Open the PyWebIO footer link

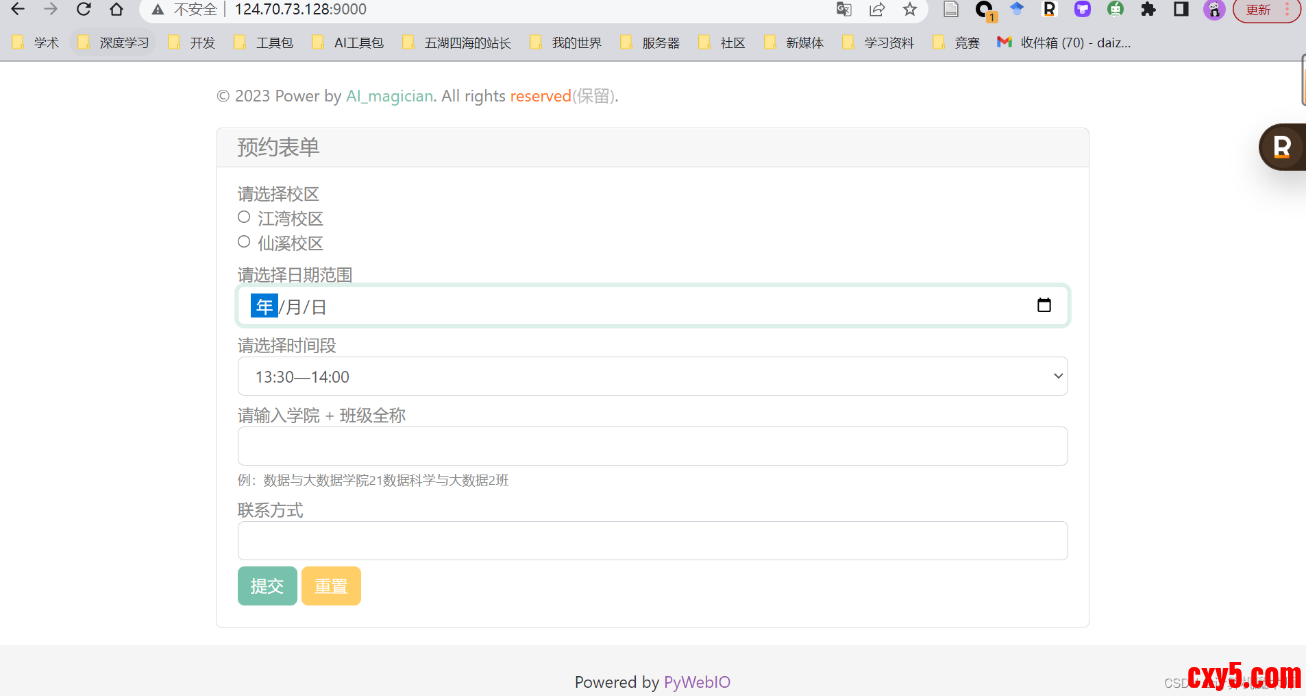tap(697, 682)
